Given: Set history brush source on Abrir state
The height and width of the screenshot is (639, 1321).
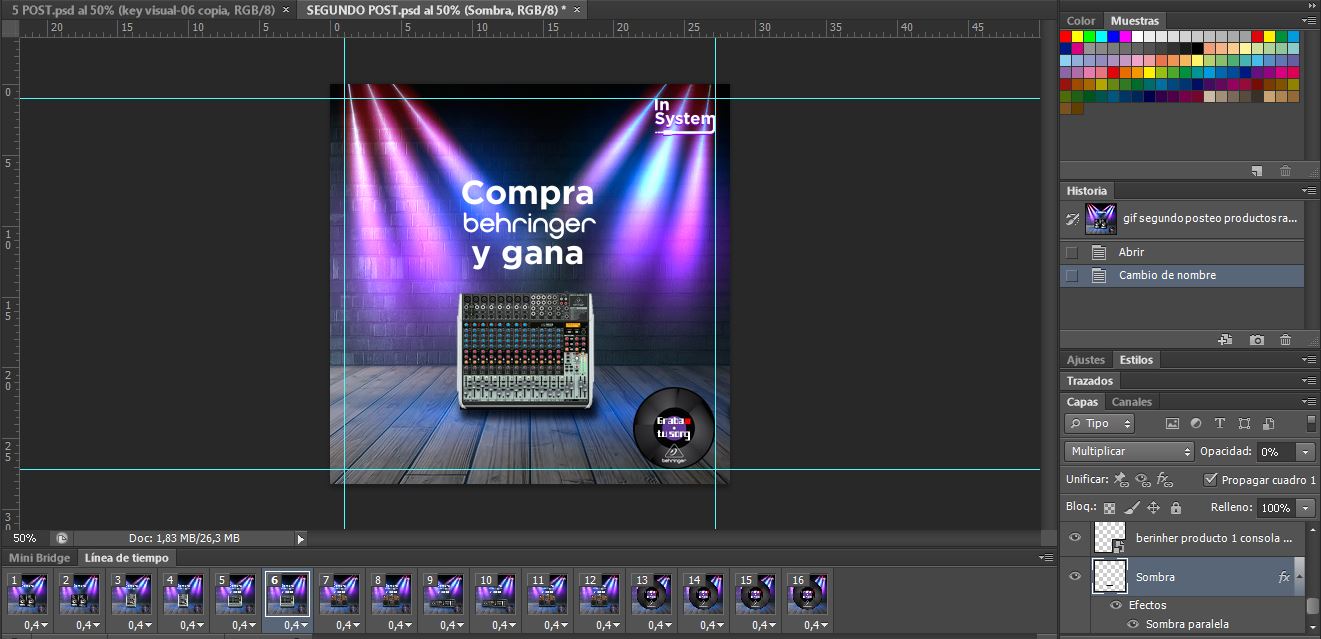Looking at the screenshot, I should pos(1072,252).
